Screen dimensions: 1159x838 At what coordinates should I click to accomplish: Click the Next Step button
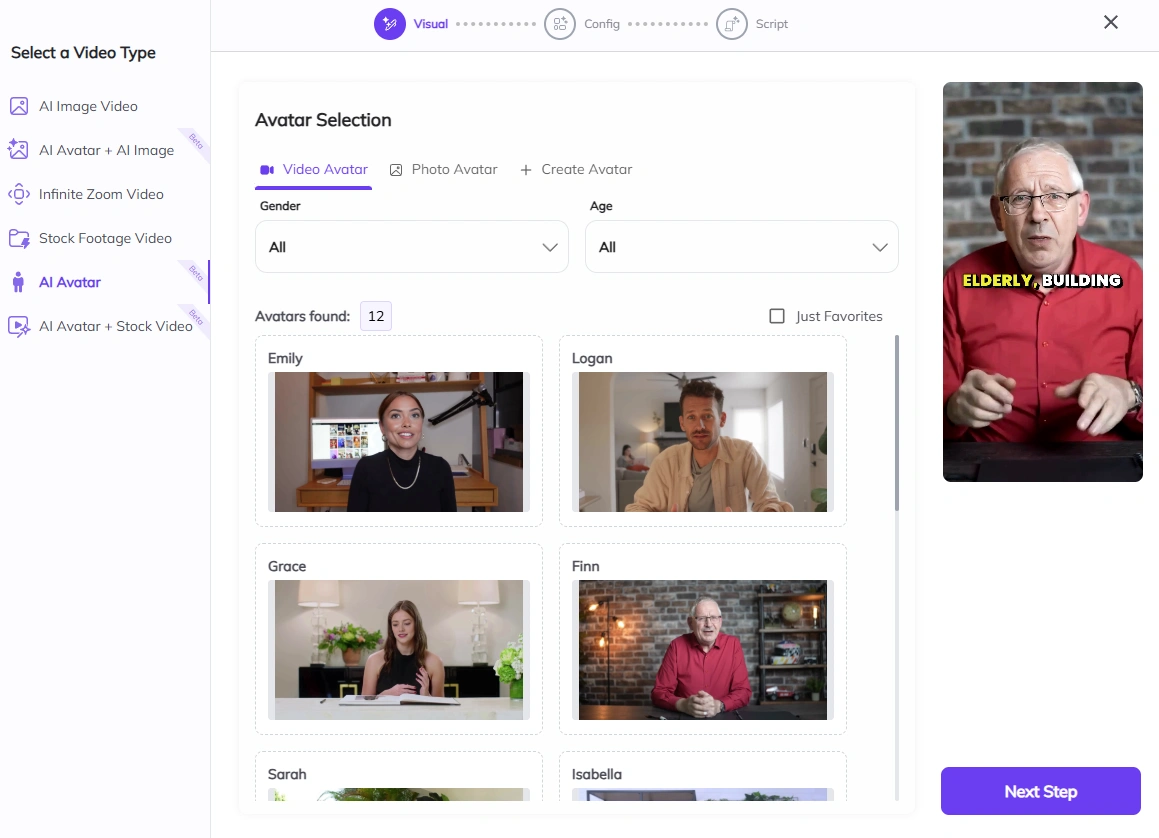(x=1040, y=791)
